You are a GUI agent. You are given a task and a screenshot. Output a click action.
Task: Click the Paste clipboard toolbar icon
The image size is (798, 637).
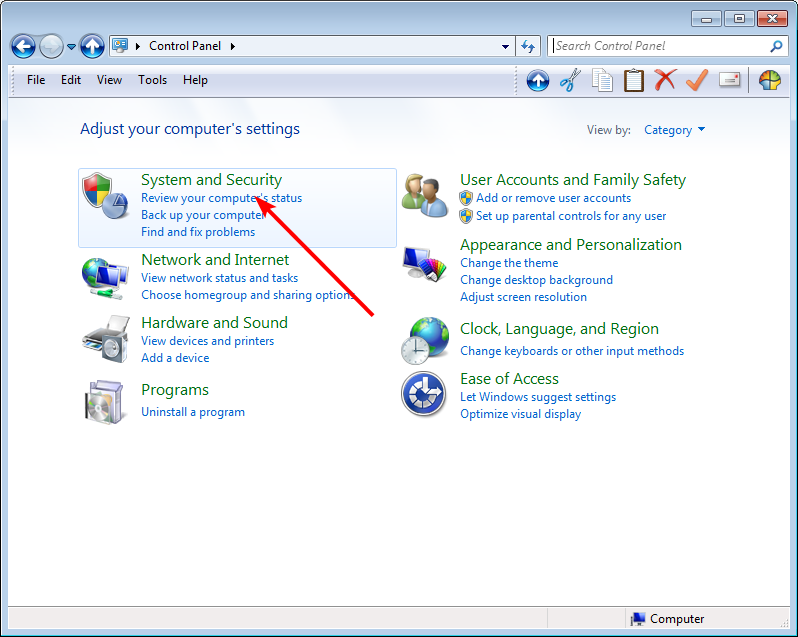pyautogui.click(x=634, y=80)
